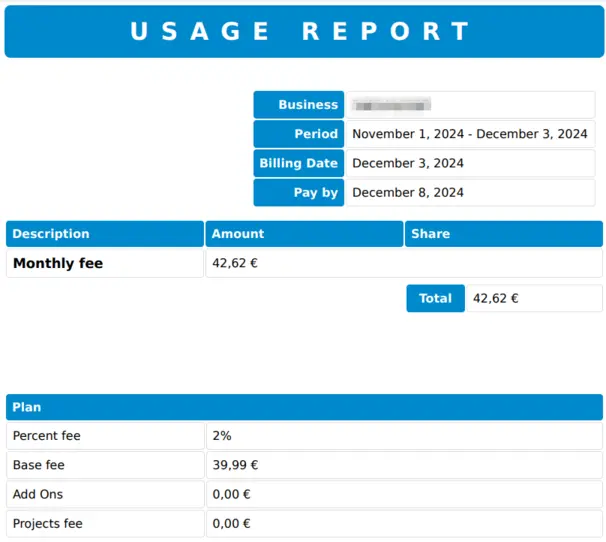Click the blurred business name value
The height and width of the screenshot is (542, 606).
pos(393,105)
